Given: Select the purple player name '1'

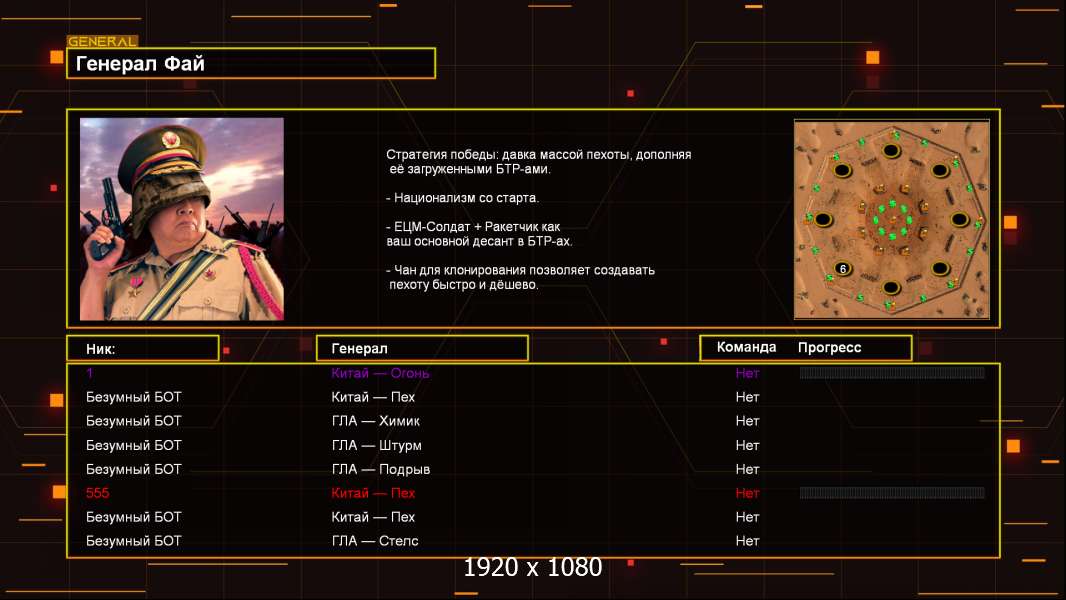Looking at the screenshot, I should [x=90, y=373].
